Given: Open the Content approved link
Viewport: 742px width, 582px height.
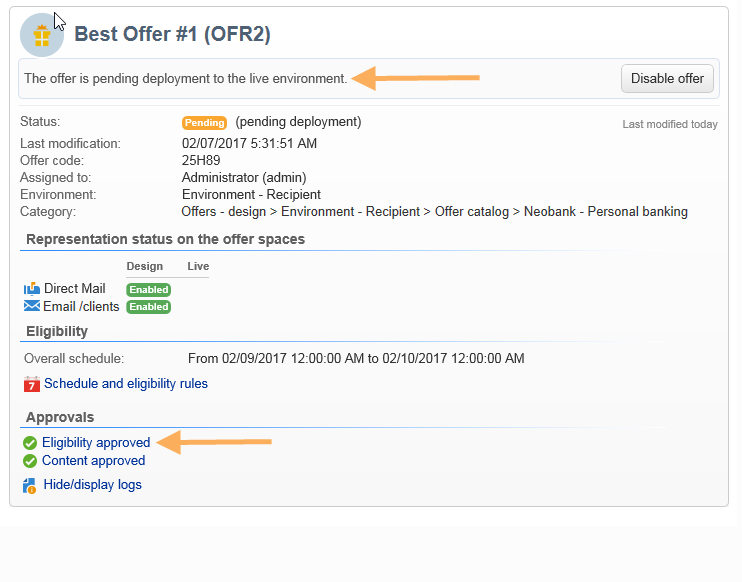Looking at the screenshot, I should 93,460.
